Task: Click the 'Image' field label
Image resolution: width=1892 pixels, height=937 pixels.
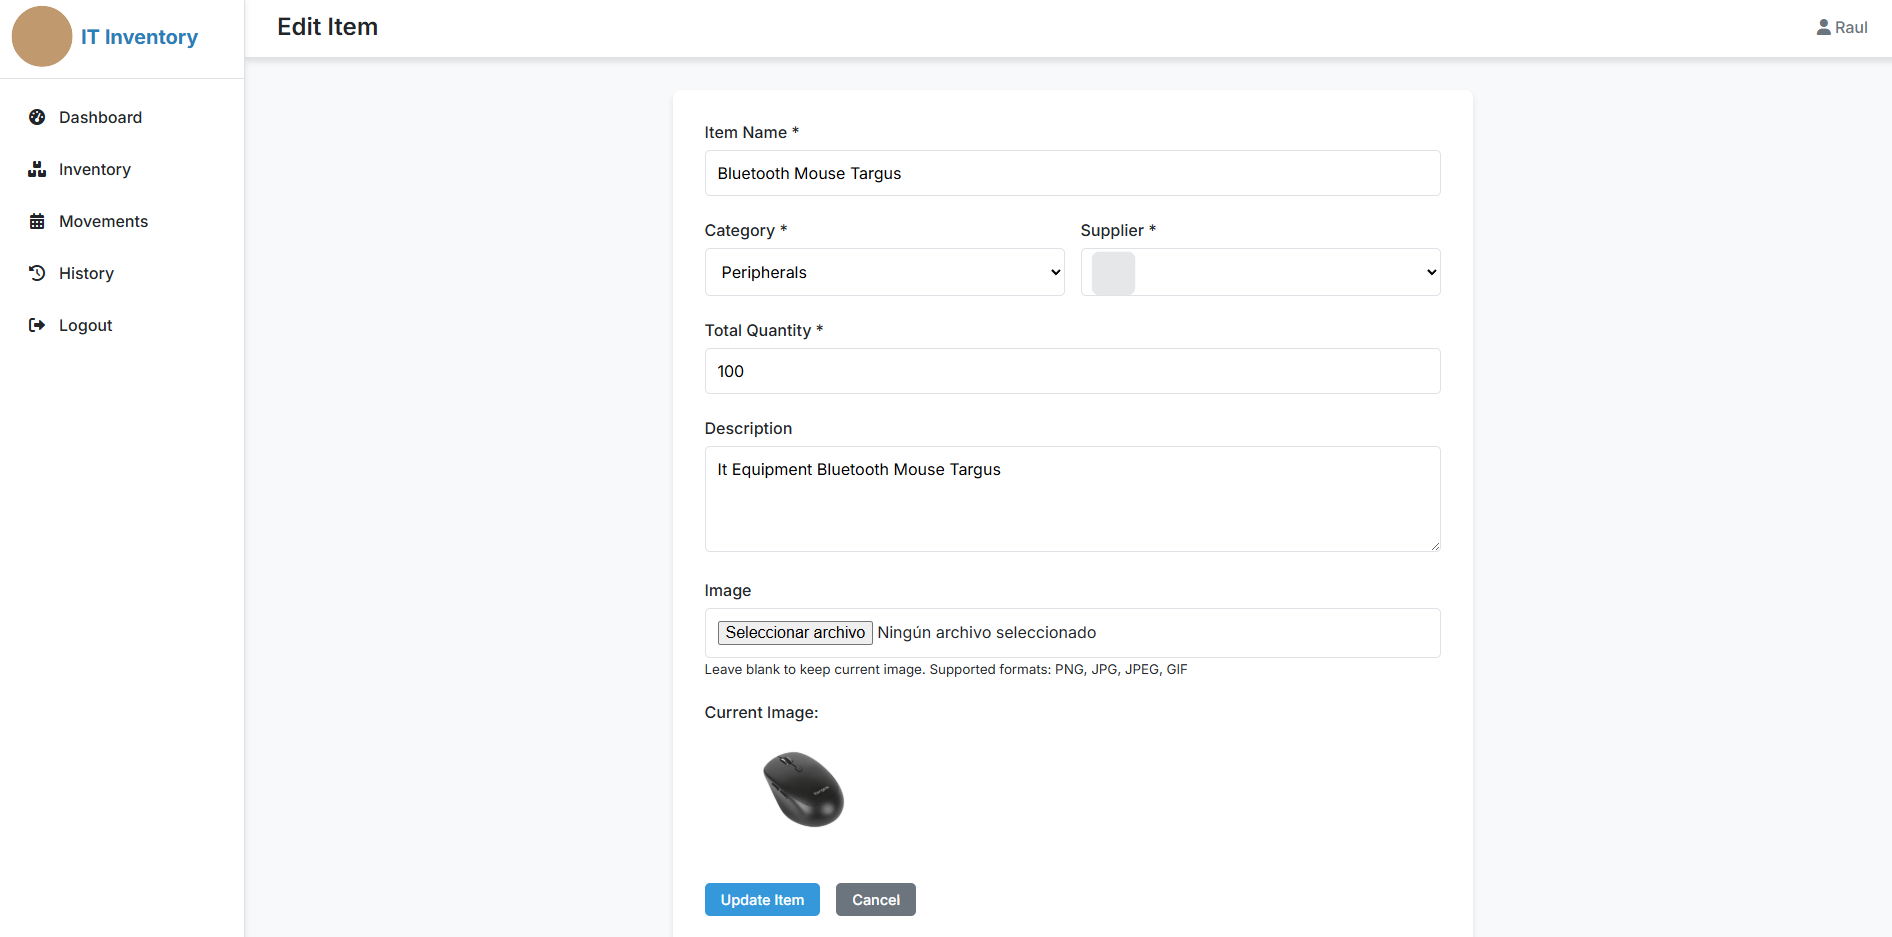Action: pos(728,591)
